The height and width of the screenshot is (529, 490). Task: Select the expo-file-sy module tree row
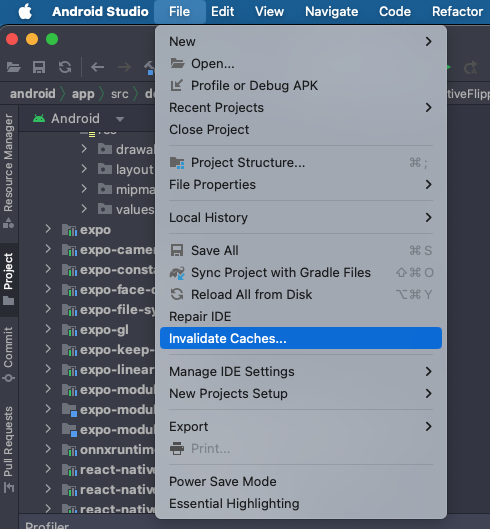87,309
